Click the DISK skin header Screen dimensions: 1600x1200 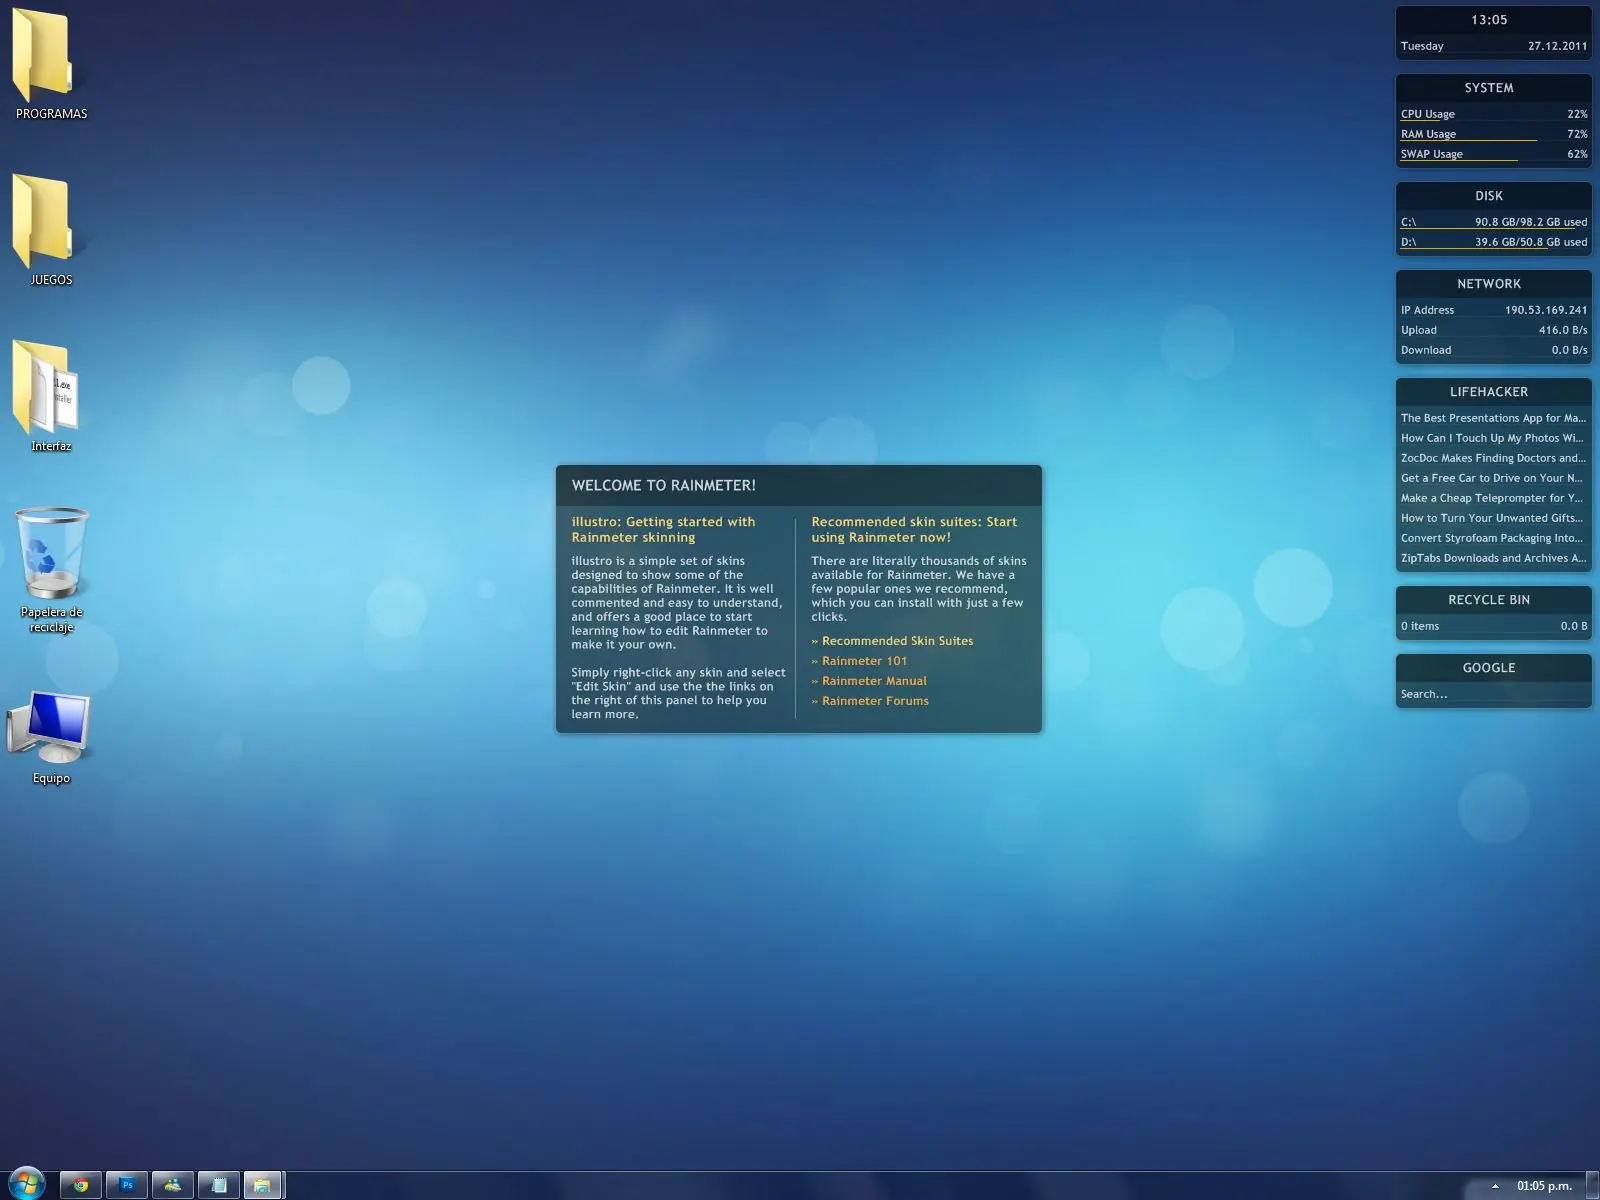1489,196
